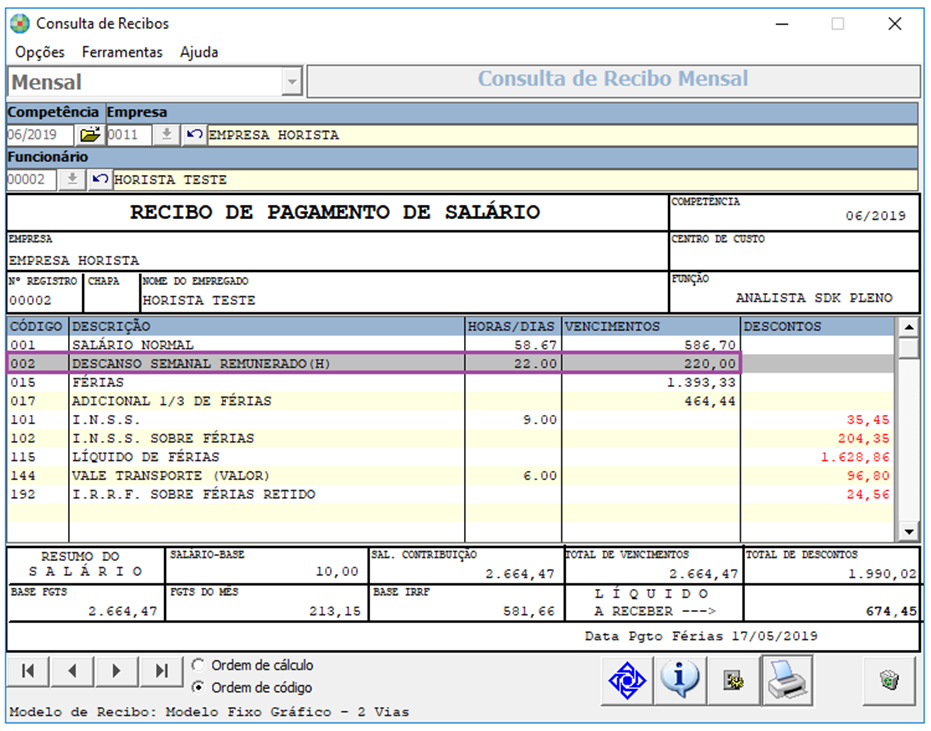Screen dimensions: 931x731
Task: Click the total de descontos 1.990,02 value
Action: tap(882, 574)
